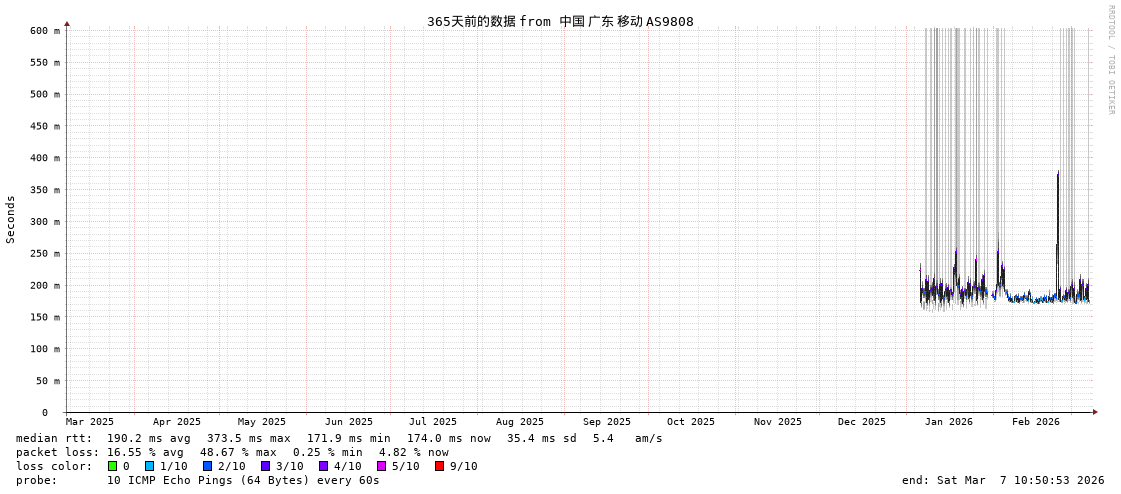Click the Sep 2025 x-axis label

point(607,422)
